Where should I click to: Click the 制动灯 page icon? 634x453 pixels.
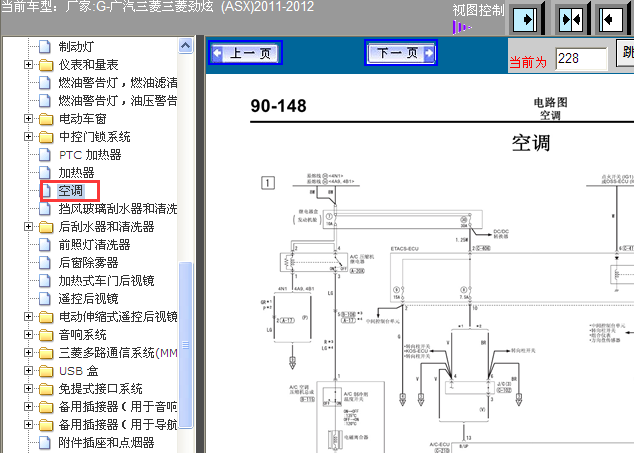coord(45,47)
